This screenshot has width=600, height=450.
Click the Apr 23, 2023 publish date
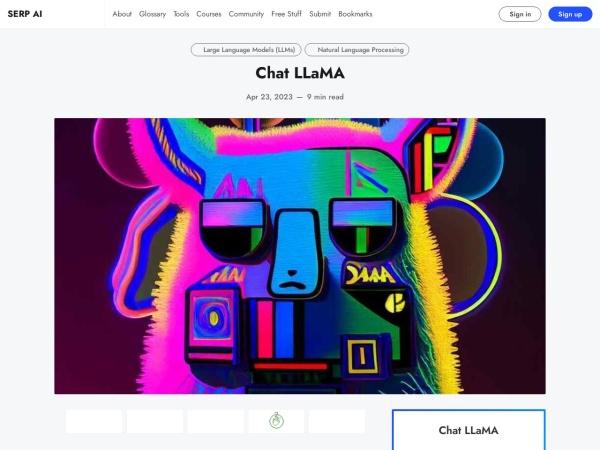(x=269, y=97)
